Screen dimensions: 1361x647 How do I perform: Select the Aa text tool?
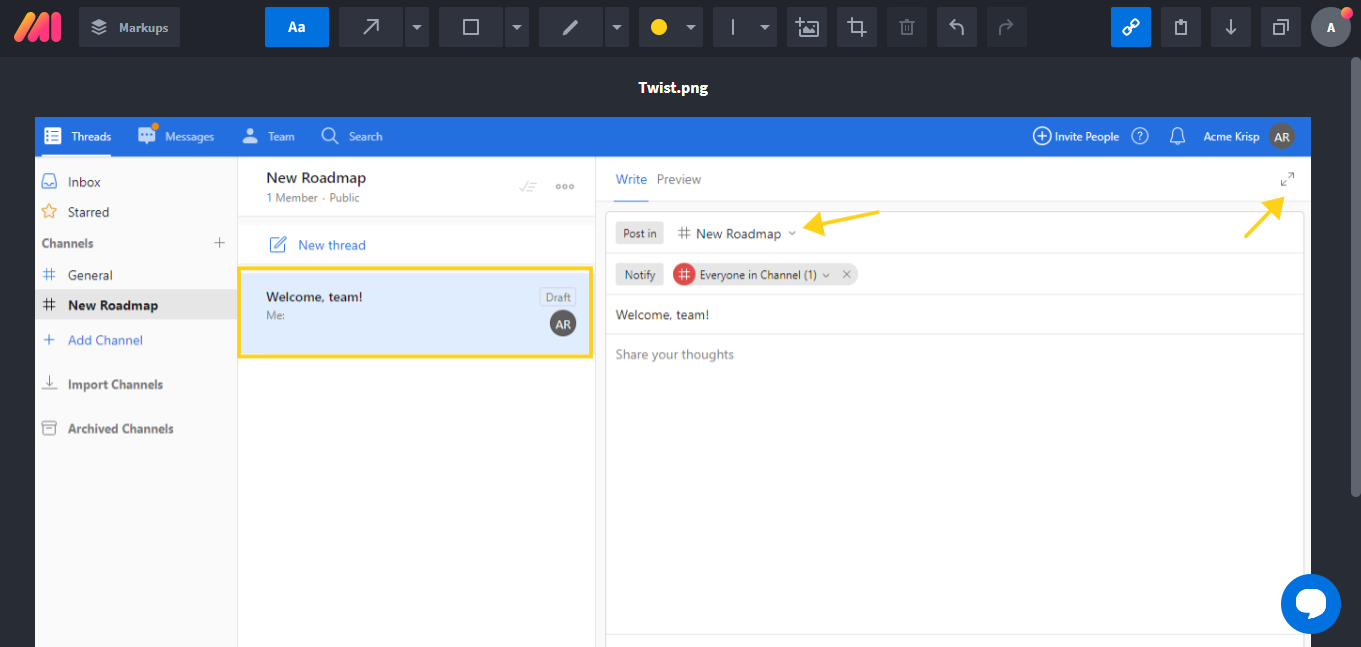click(x=297, y=27)
